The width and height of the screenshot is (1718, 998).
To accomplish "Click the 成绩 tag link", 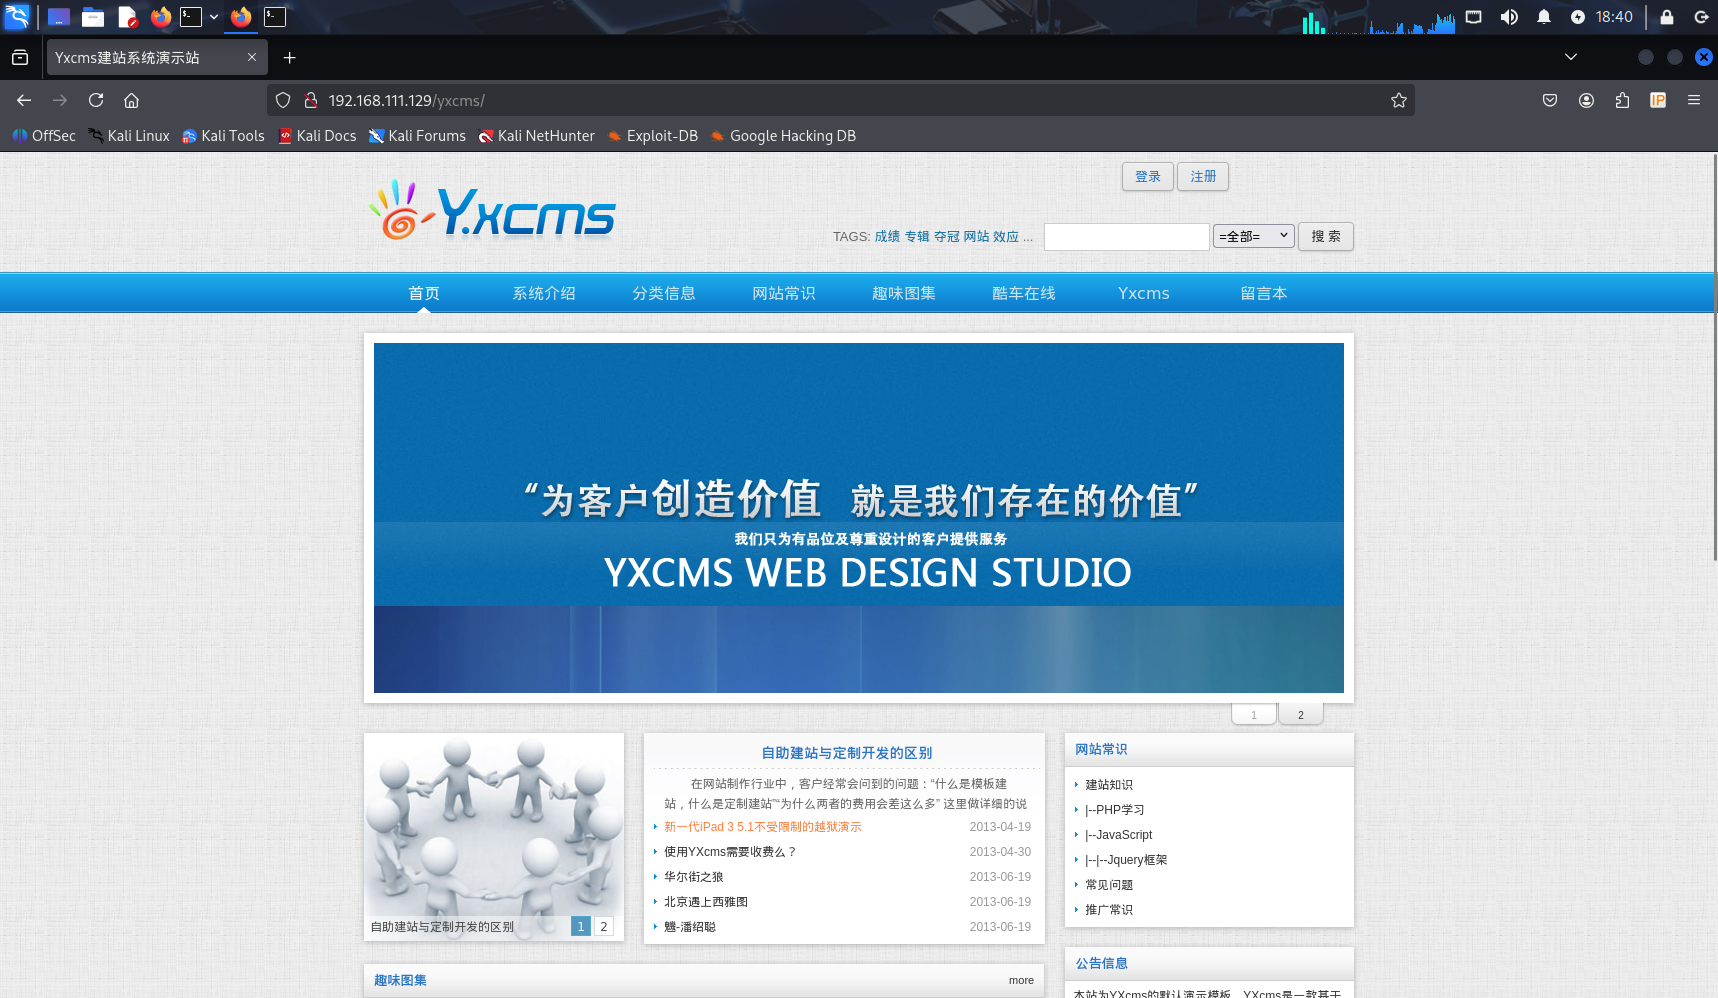I will pos(887,237).
